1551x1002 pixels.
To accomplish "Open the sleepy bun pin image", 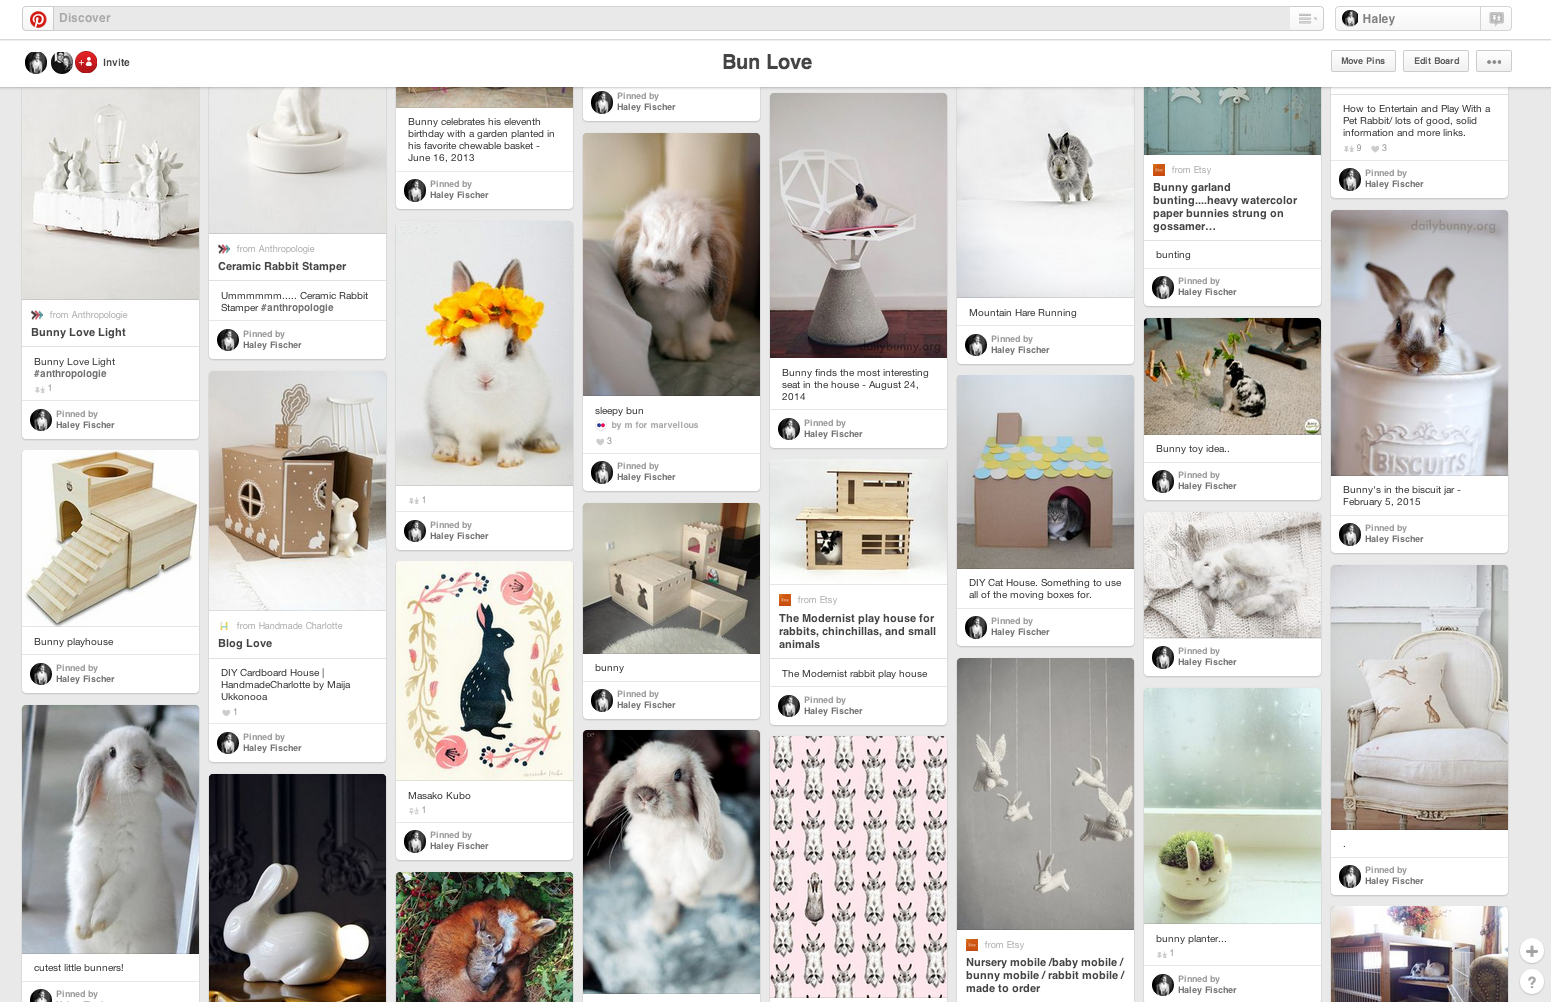I will (x=671, y=264).
